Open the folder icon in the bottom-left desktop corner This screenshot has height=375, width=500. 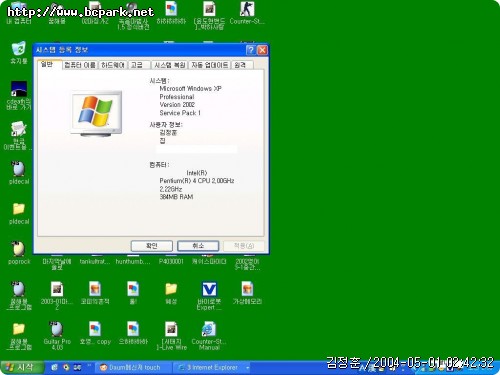coord(19,329)
